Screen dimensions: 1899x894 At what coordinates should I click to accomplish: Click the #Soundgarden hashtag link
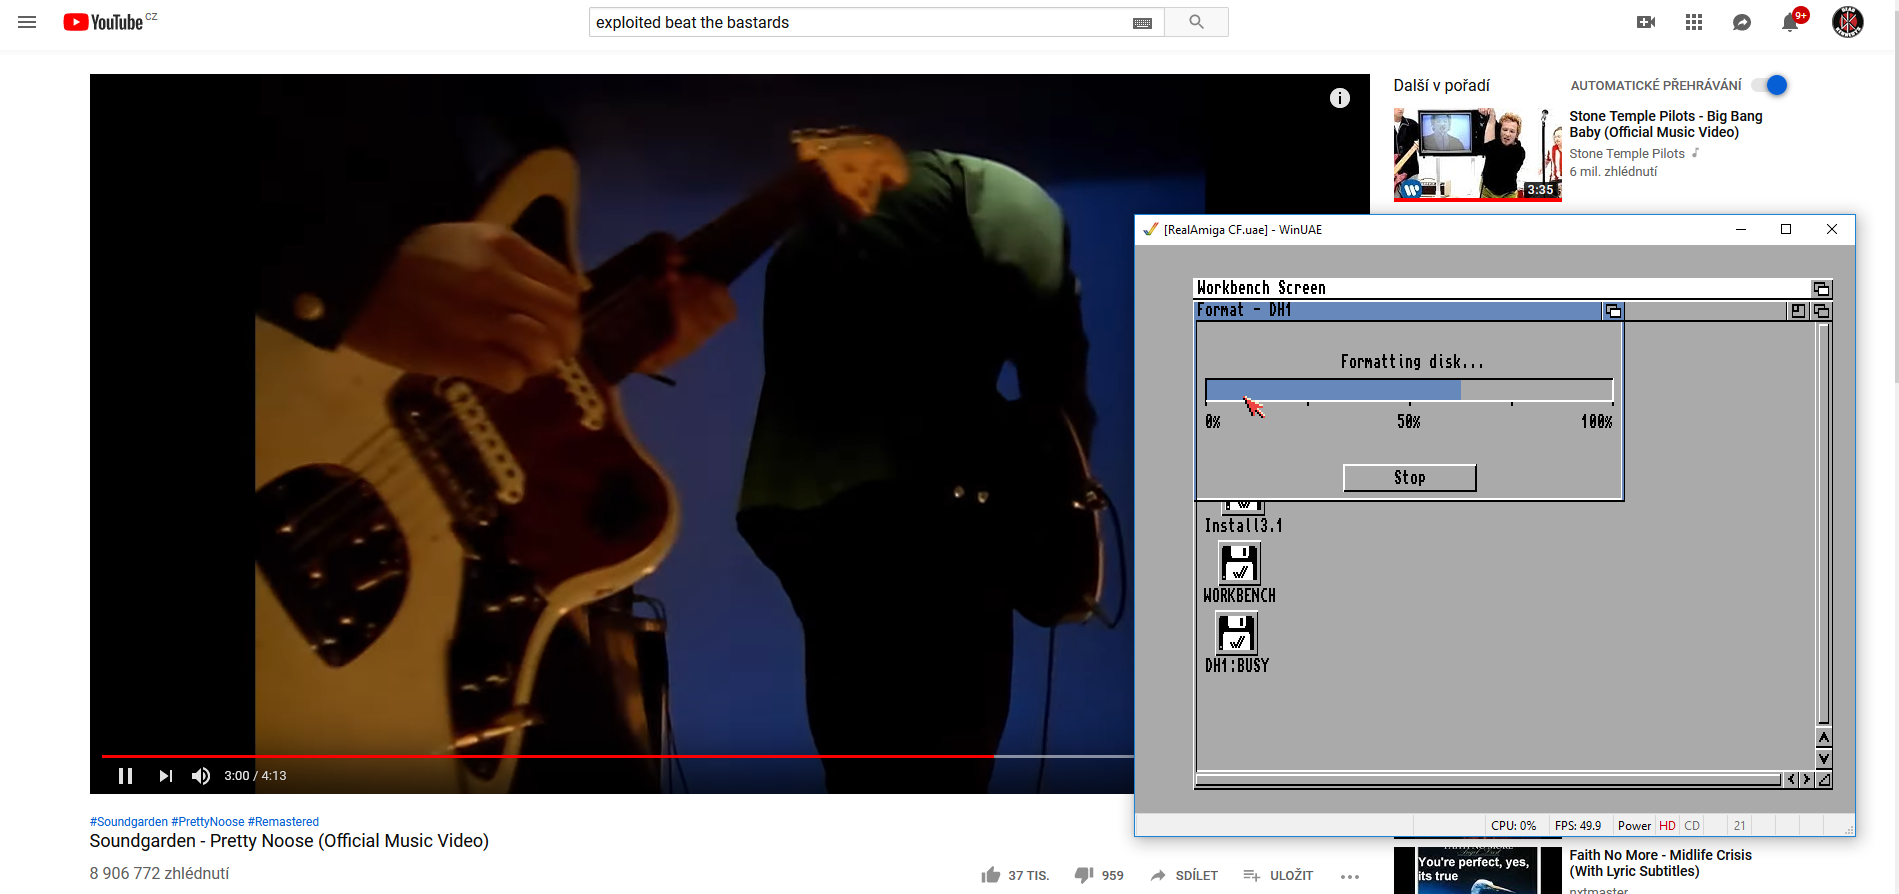129,822
